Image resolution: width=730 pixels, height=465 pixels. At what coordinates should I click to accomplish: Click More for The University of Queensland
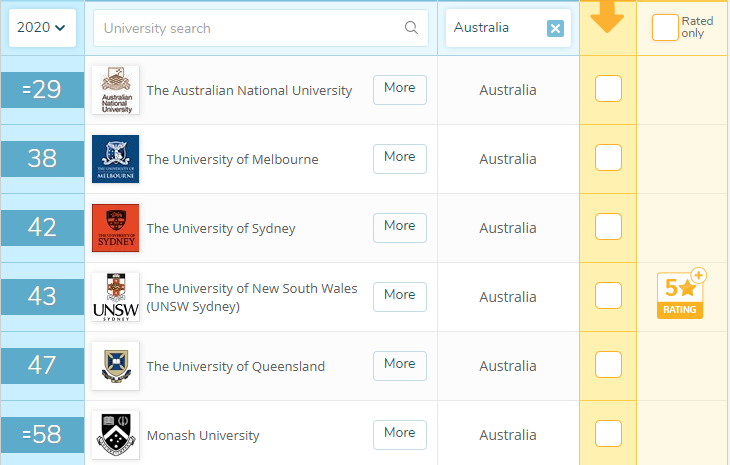[x=399, y=365]
